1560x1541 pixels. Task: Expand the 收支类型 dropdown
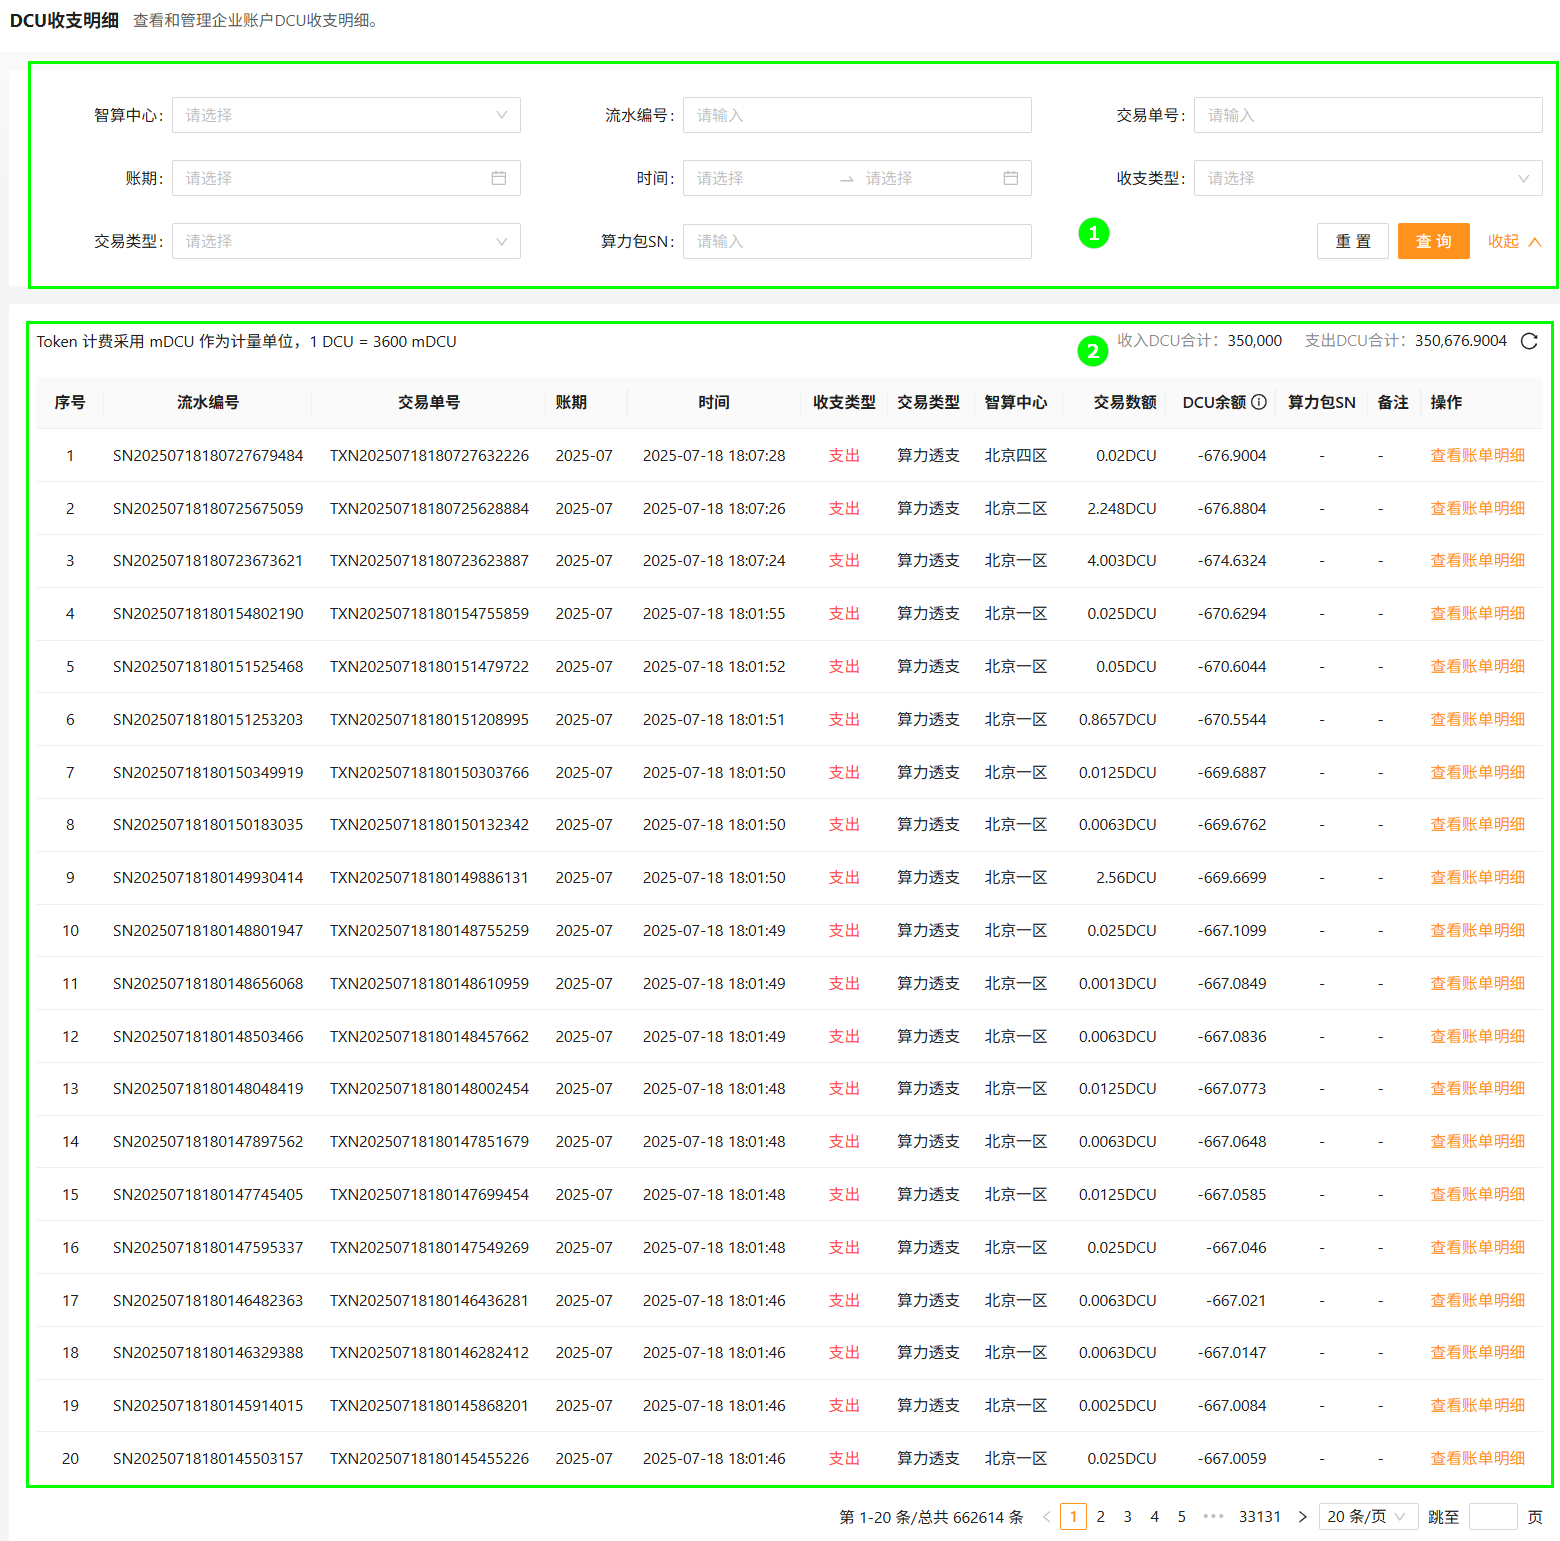[1367, 178]
